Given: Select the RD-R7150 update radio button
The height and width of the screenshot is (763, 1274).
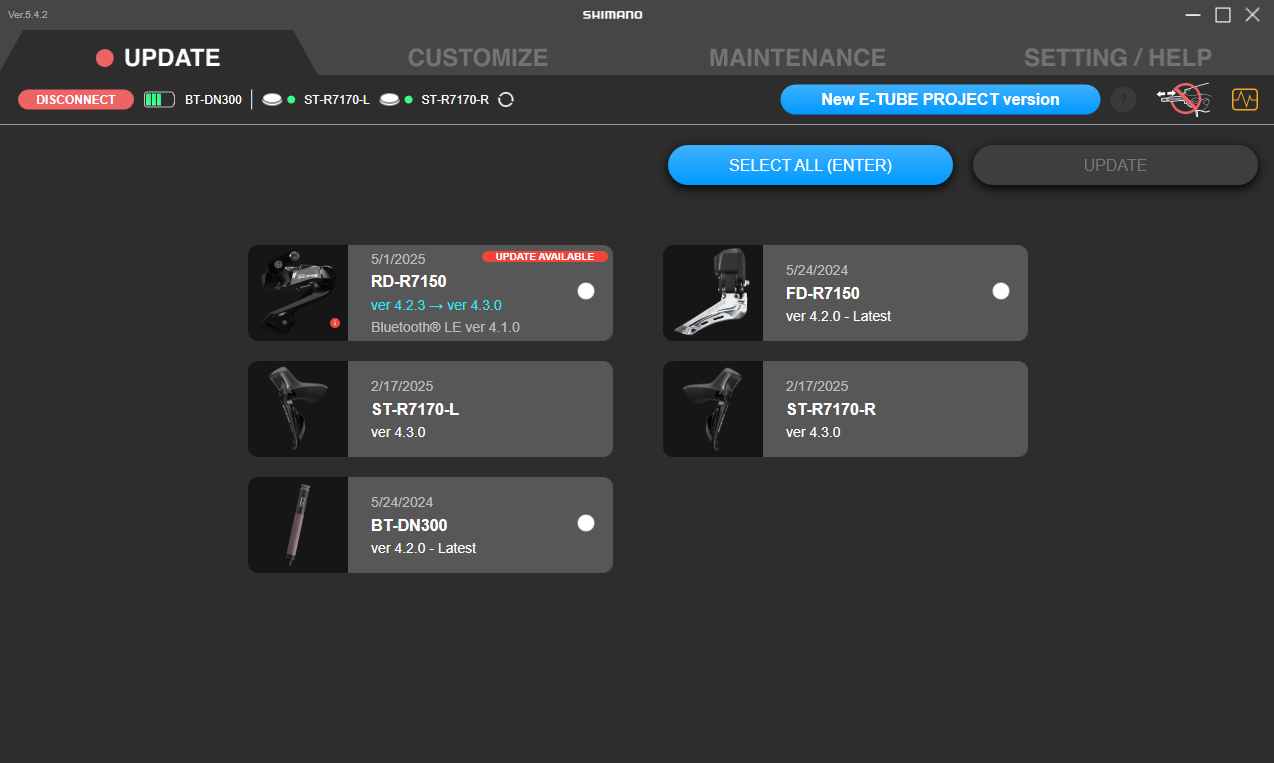Looking at the screenshot, I should [586, 291].
